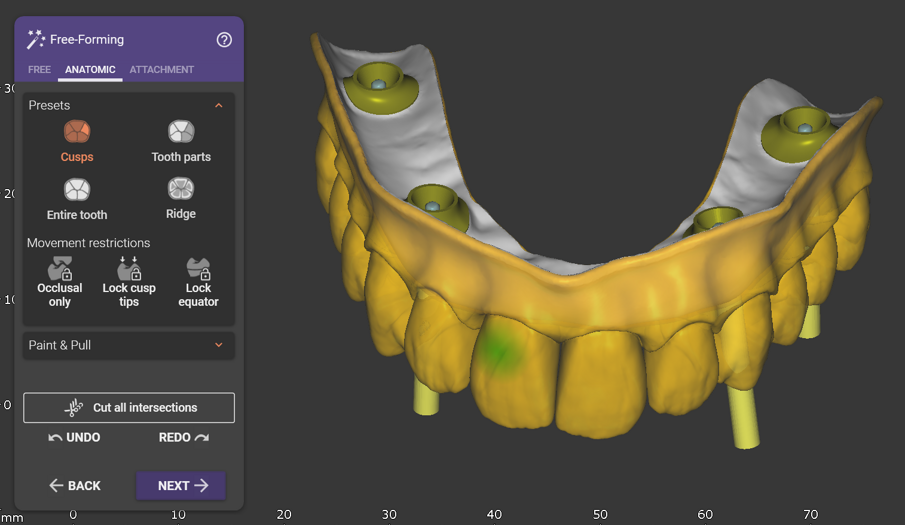Image resolution: width=905 pixels, height=525 pixels.
Task: Expand the Paint & Pull section
Action: click(219, 345)
